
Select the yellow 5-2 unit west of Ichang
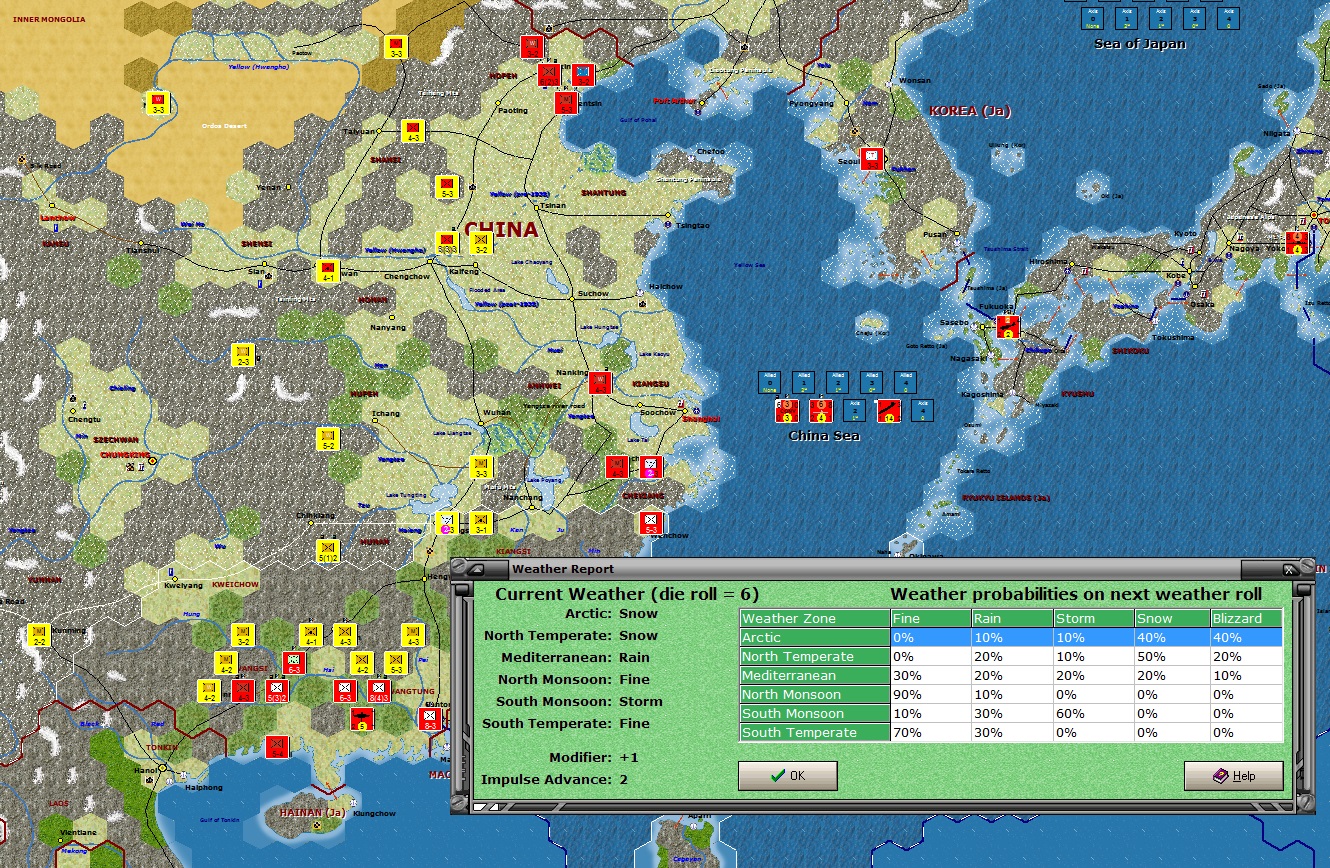pos(328,439)
